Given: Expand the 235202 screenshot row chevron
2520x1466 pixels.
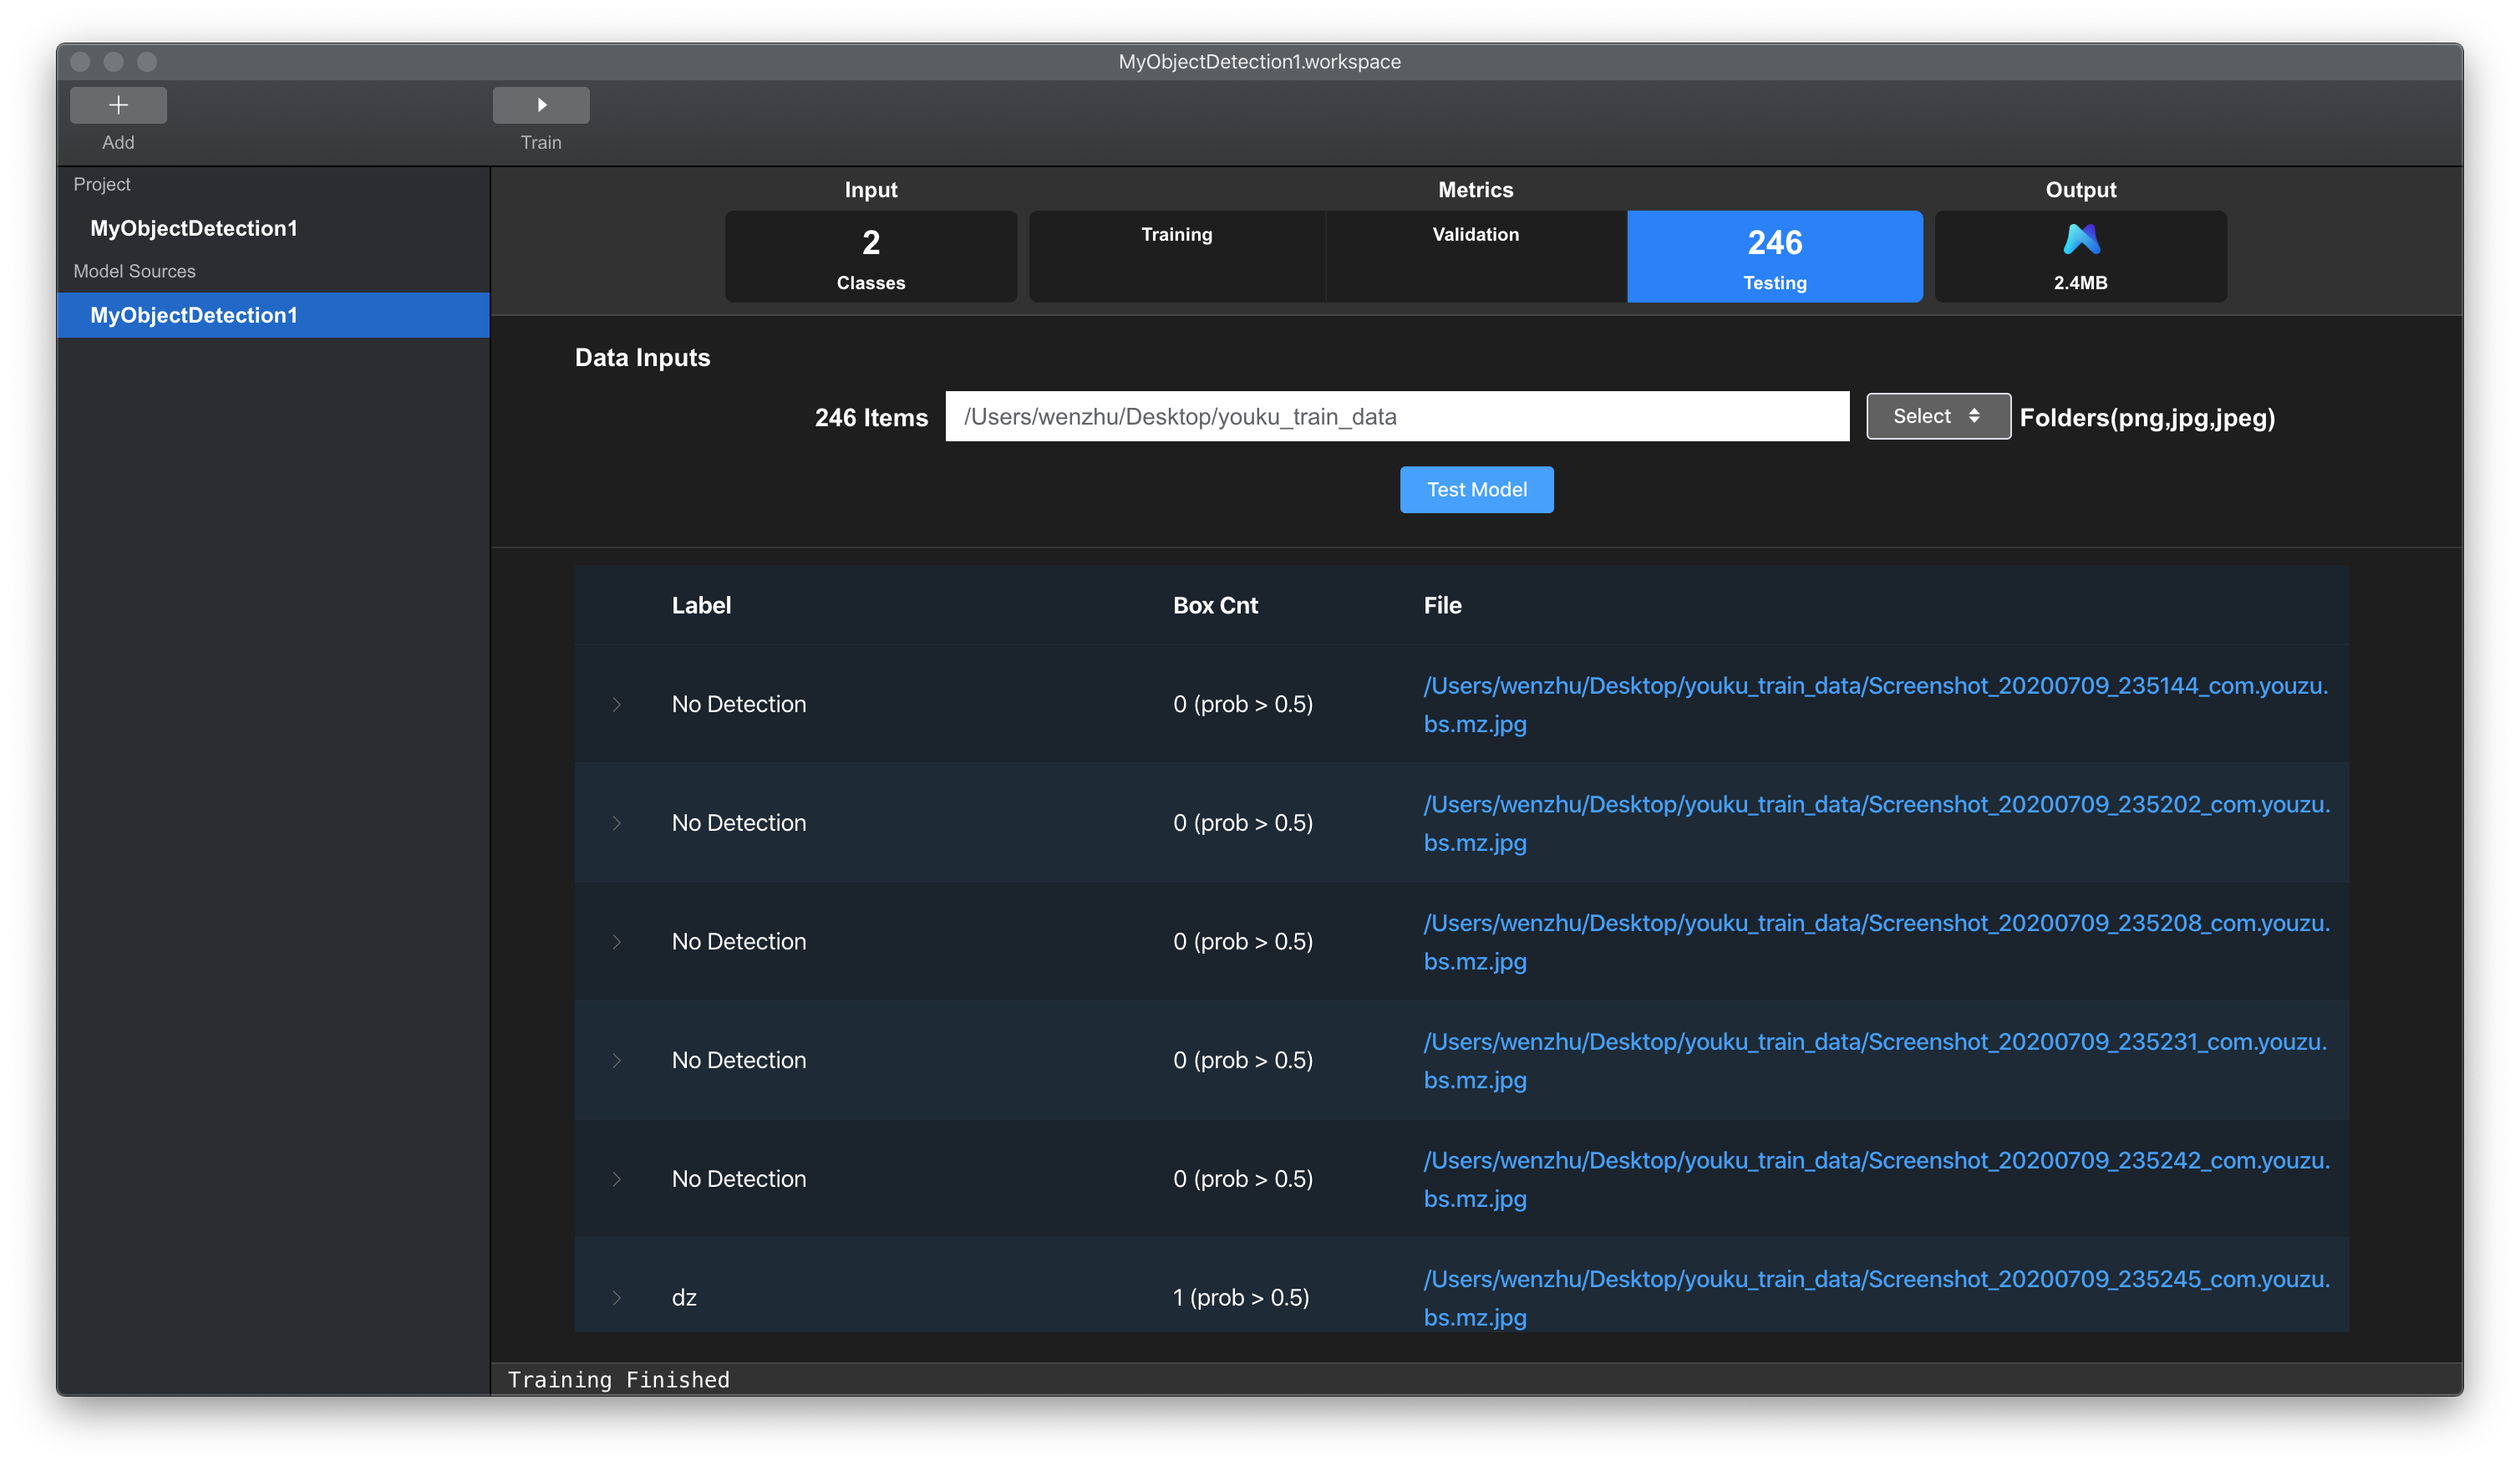Looking at the screenshot, I should click(x=616, y=823).
